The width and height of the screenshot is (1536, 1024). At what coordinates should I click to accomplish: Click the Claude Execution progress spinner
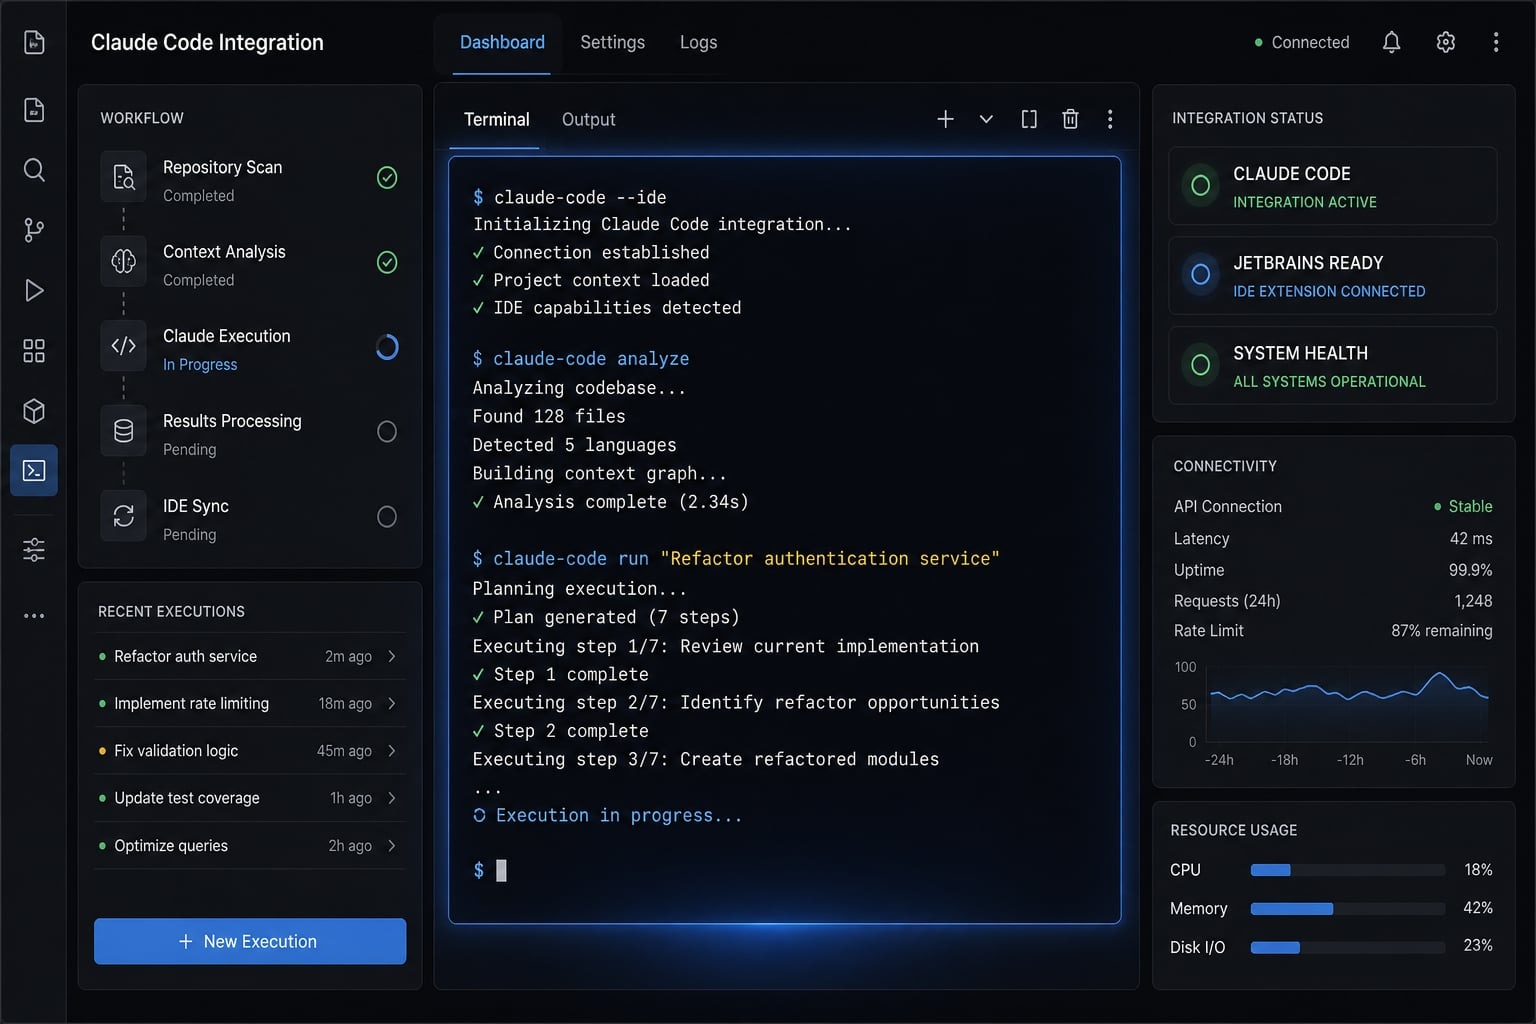(387, 347)
